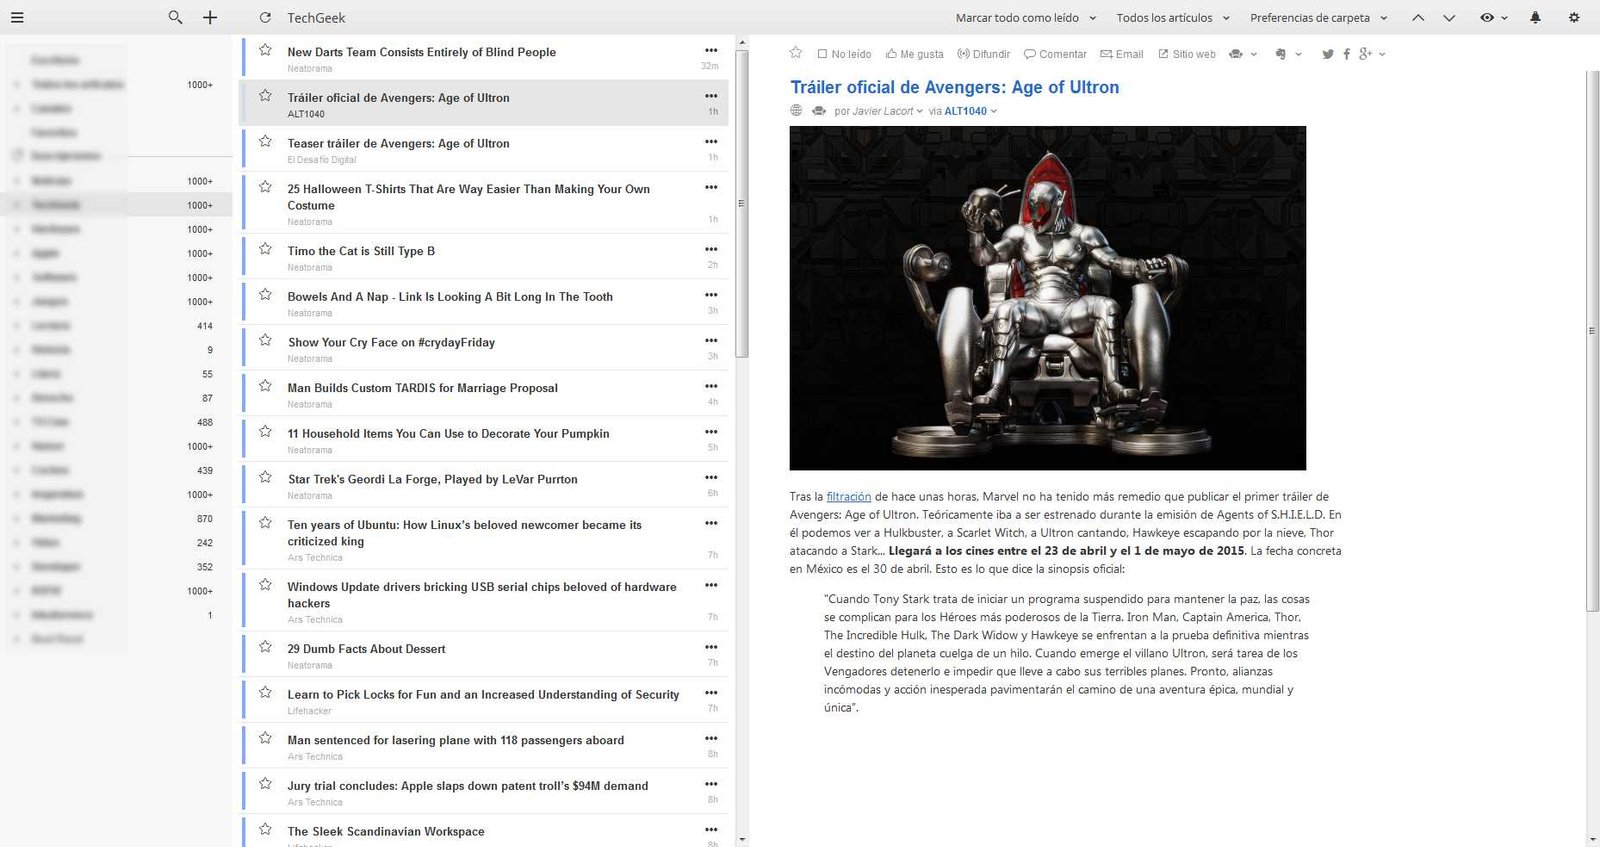Star the Timo the Cat article
Image resolution: width=1600 pixels, height=847 pixels.
pos(265,249)
